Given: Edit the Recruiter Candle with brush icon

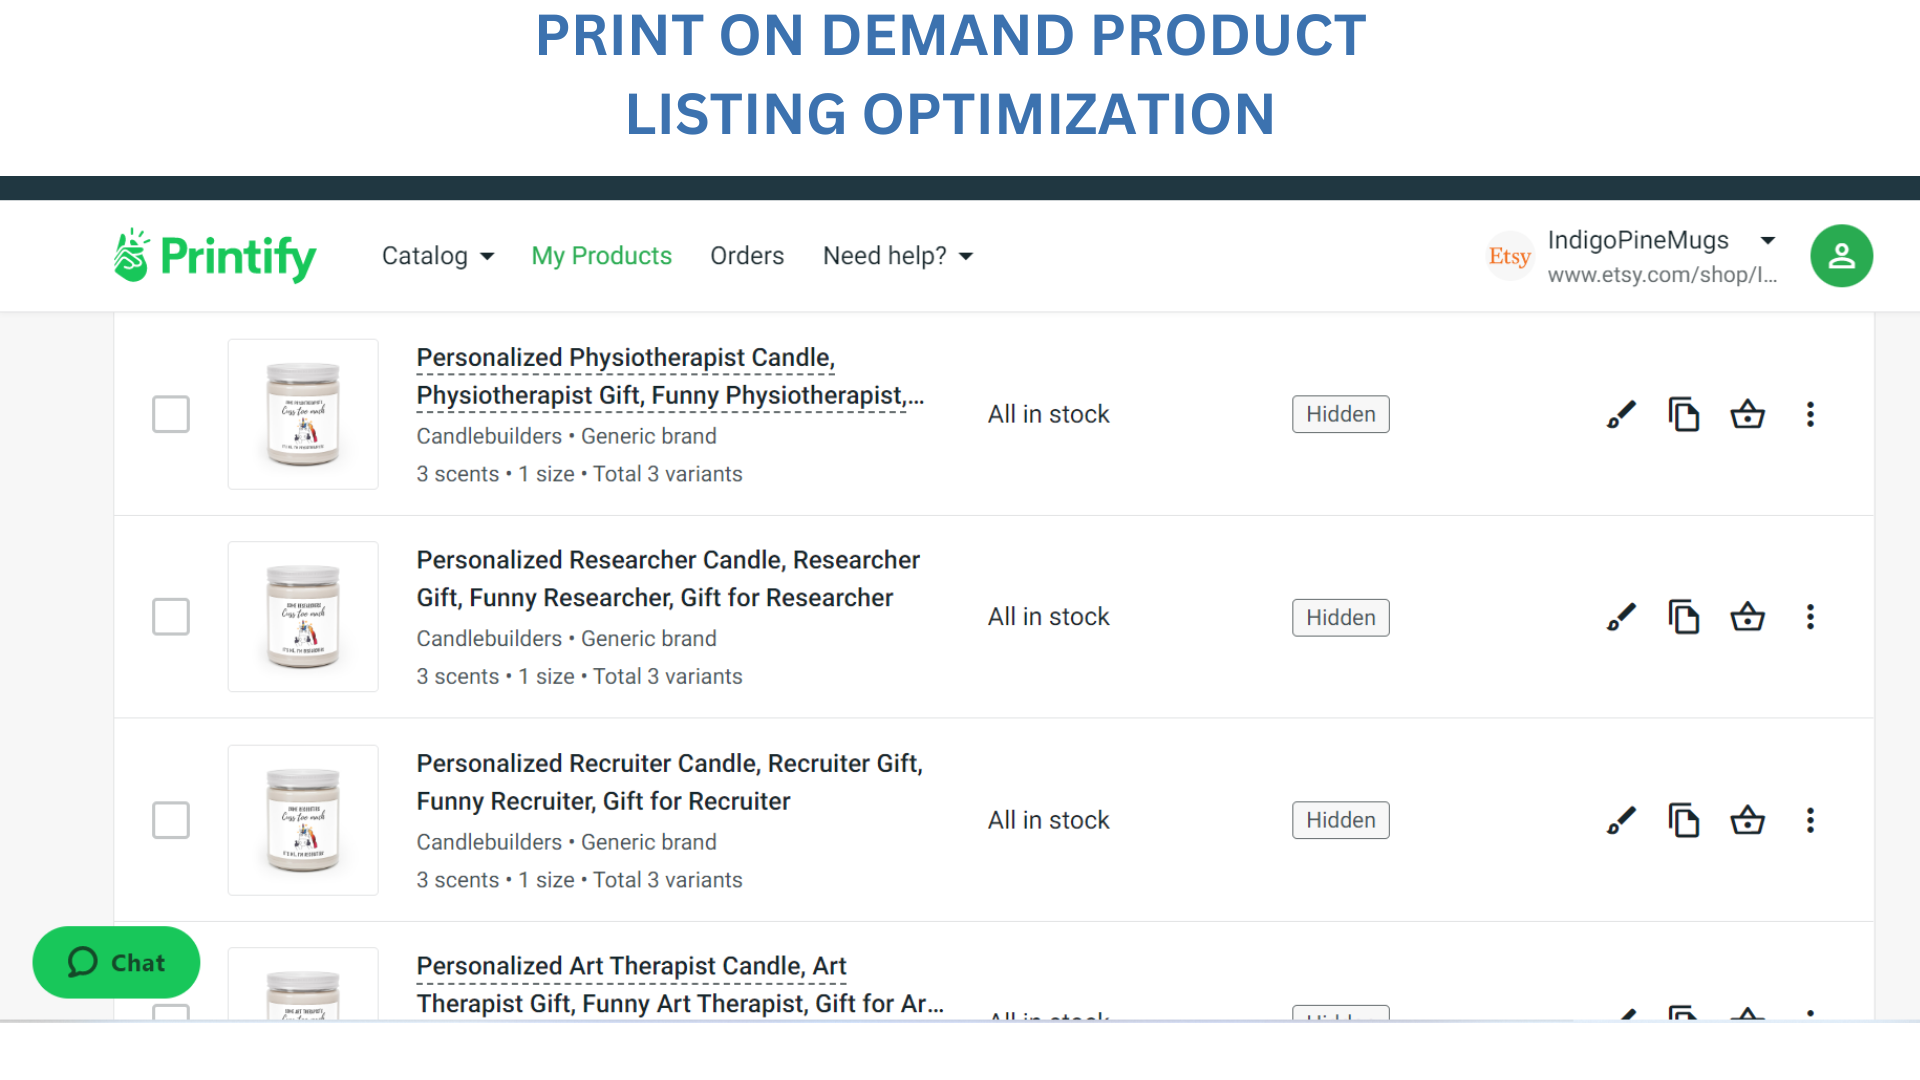Looking at the screenshot, I should (x=1621, y=820).
